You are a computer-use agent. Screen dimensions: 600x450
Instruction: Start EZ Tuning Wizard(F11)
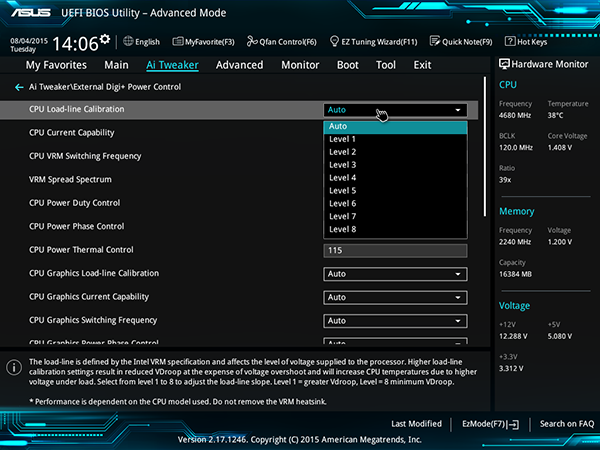click(x=374, y=42)
